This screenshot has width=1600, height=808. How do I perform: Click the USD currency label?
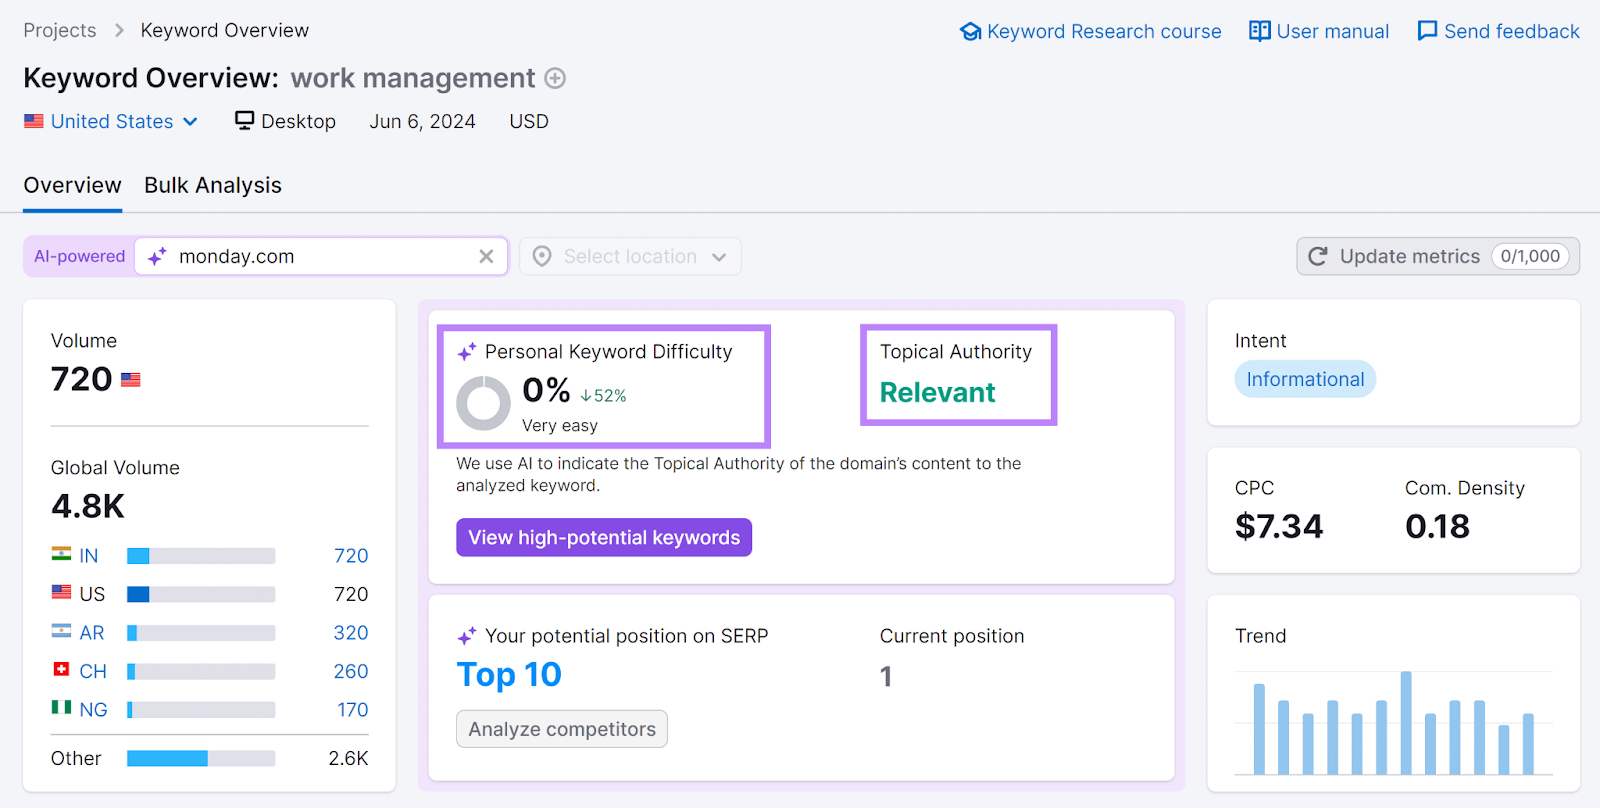[529, 122]
